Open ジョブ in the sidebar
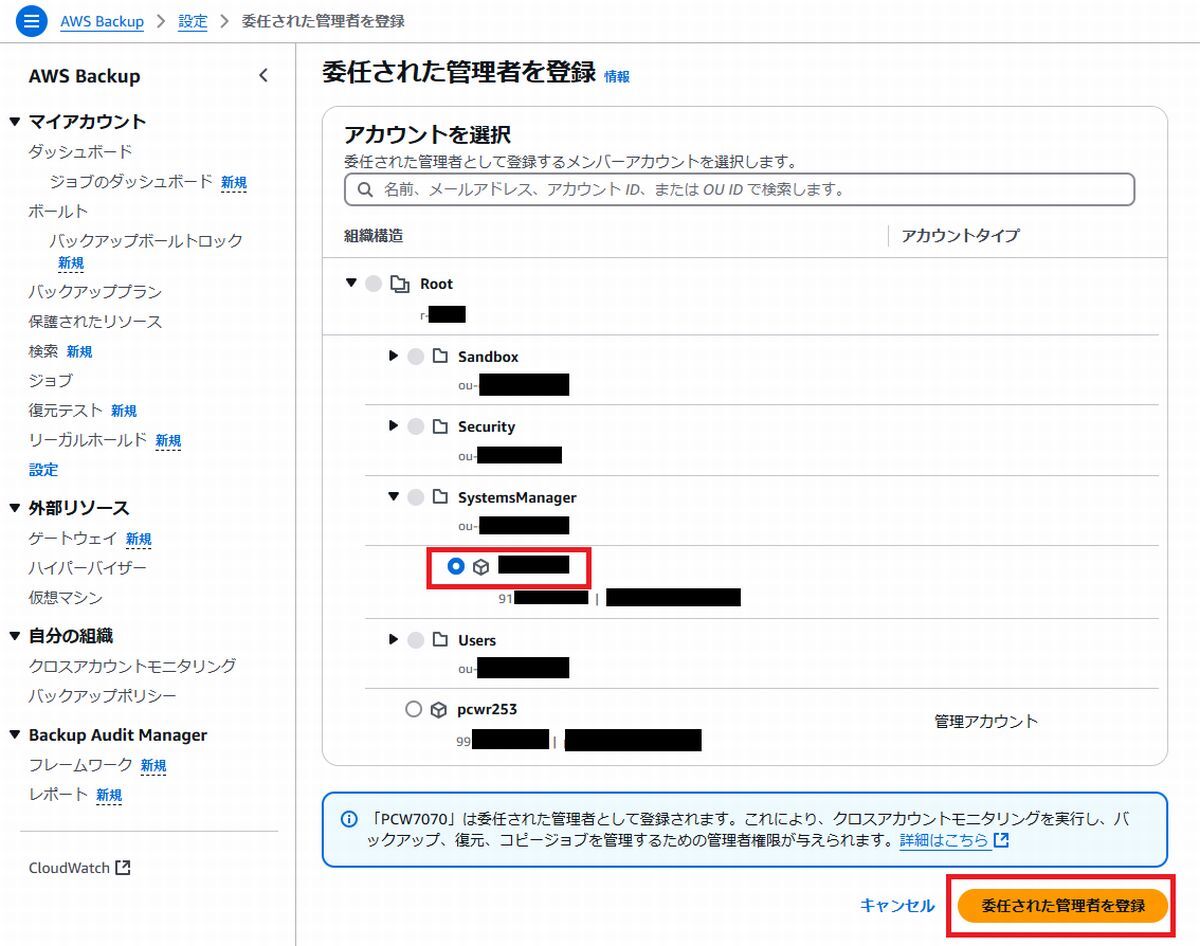 50,381
